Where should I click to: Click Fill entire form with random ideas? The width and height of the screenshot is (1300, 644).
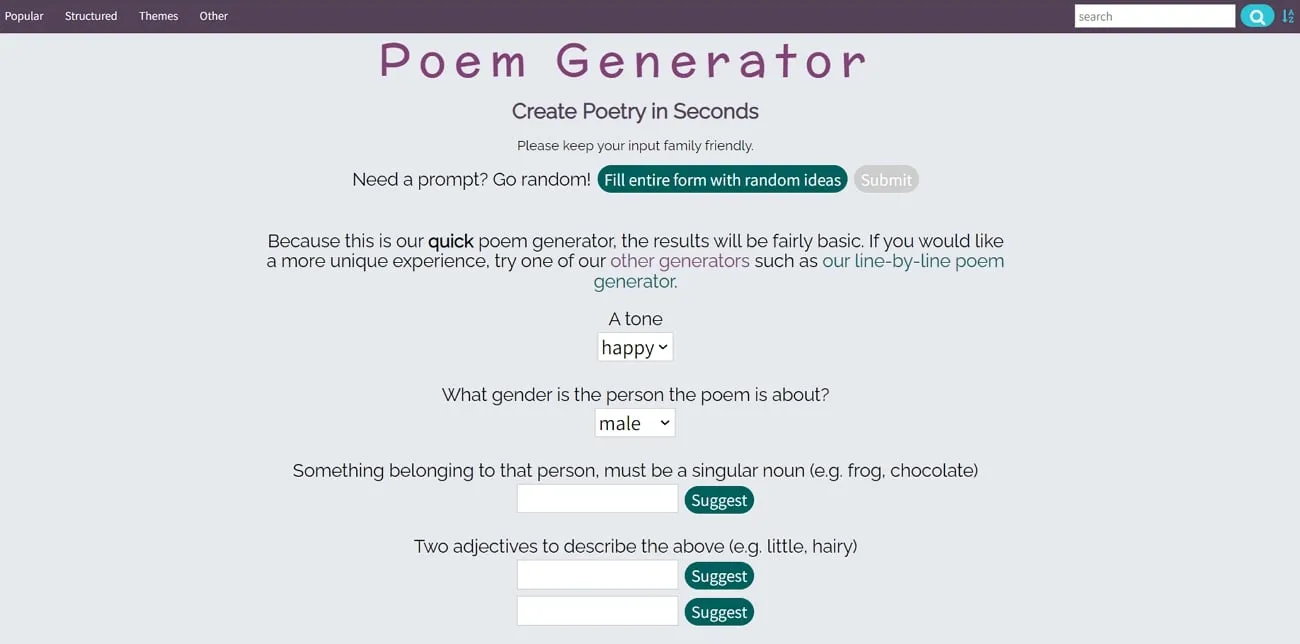coord(722,179)
